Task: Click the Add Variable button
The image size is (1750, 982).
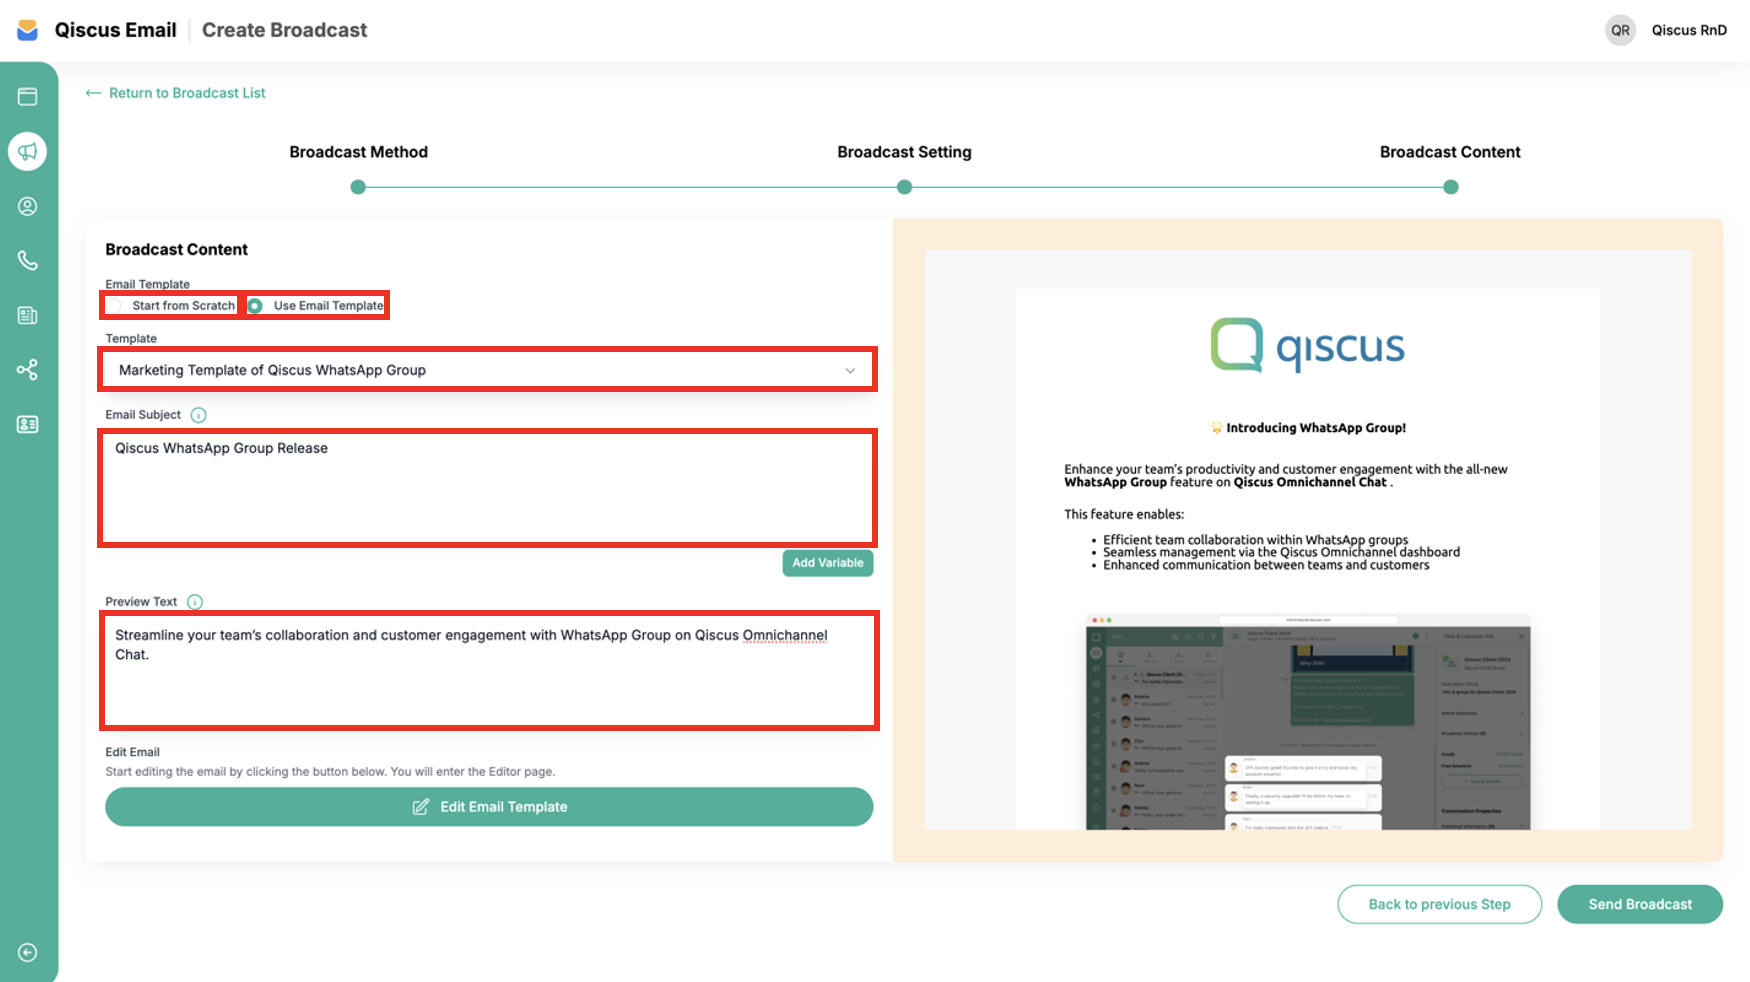Action: pos(828,563)
